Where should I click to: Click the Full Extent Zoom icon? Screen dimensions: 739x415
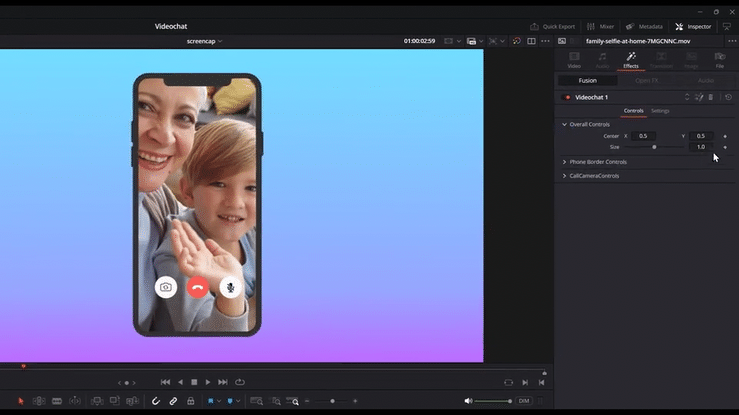coord(257,401)
